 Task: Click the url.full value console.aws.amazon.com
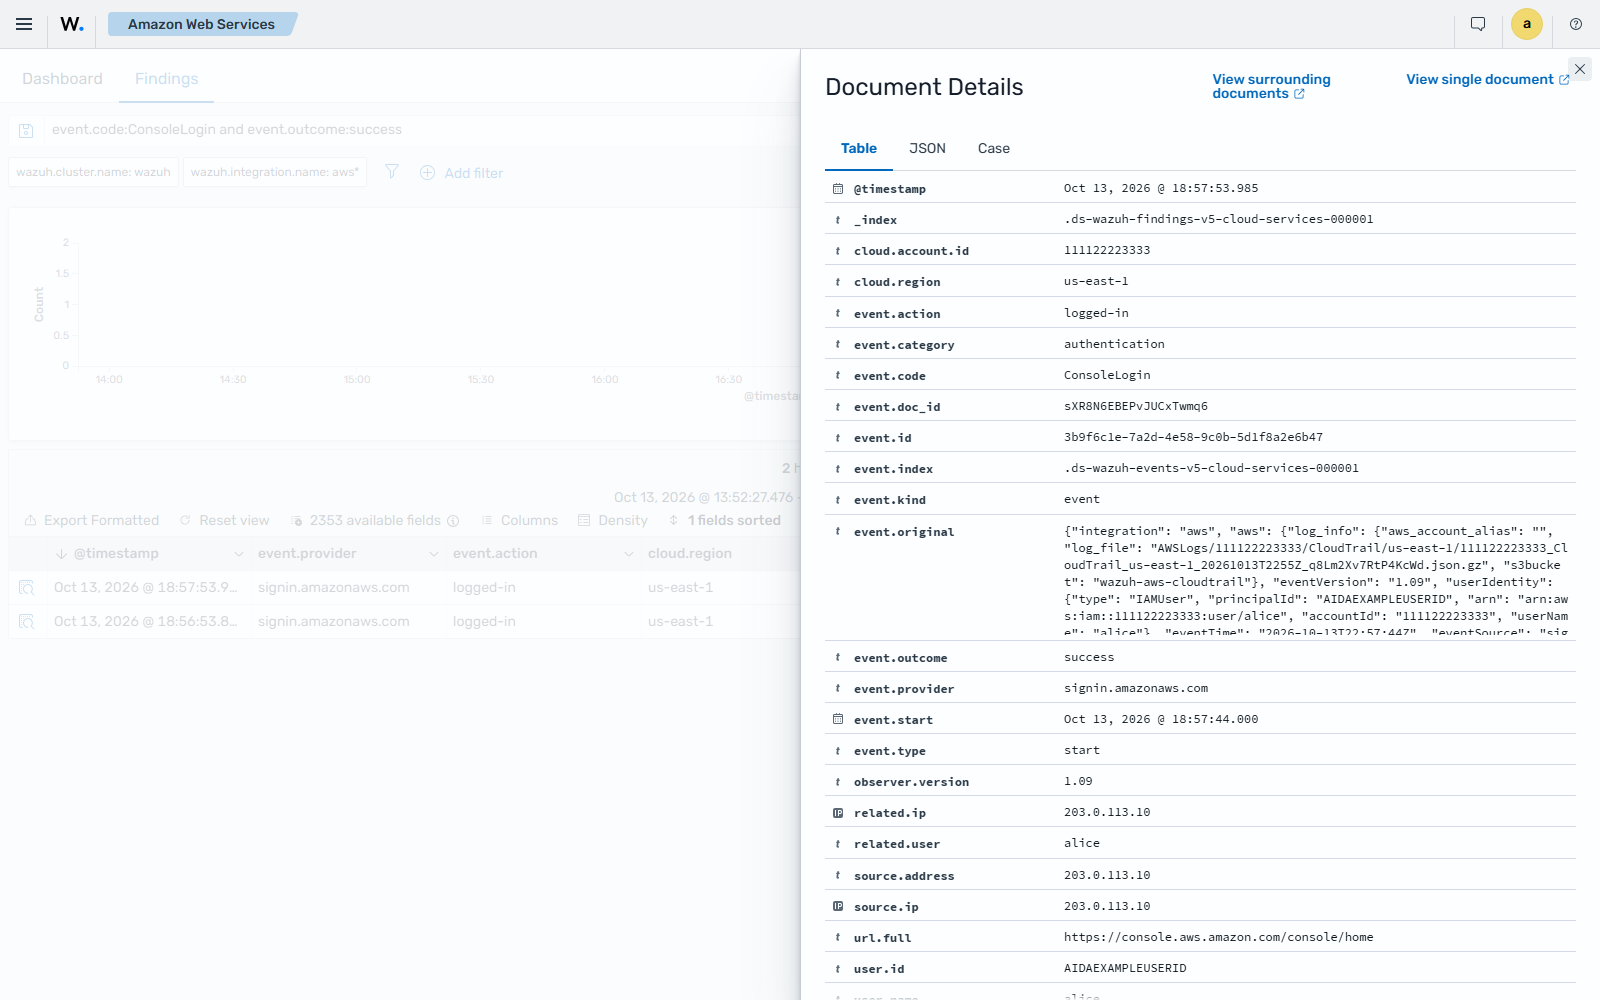1218,937
